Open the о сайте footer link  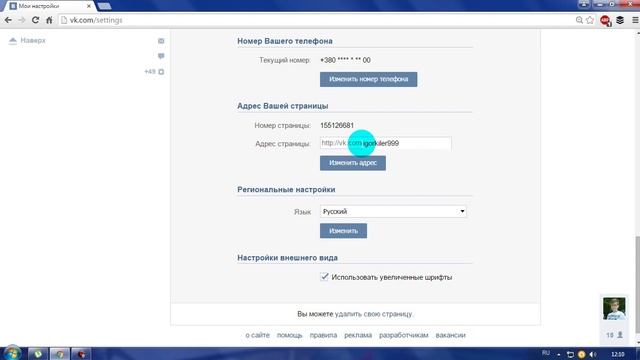tap(258, 335)
